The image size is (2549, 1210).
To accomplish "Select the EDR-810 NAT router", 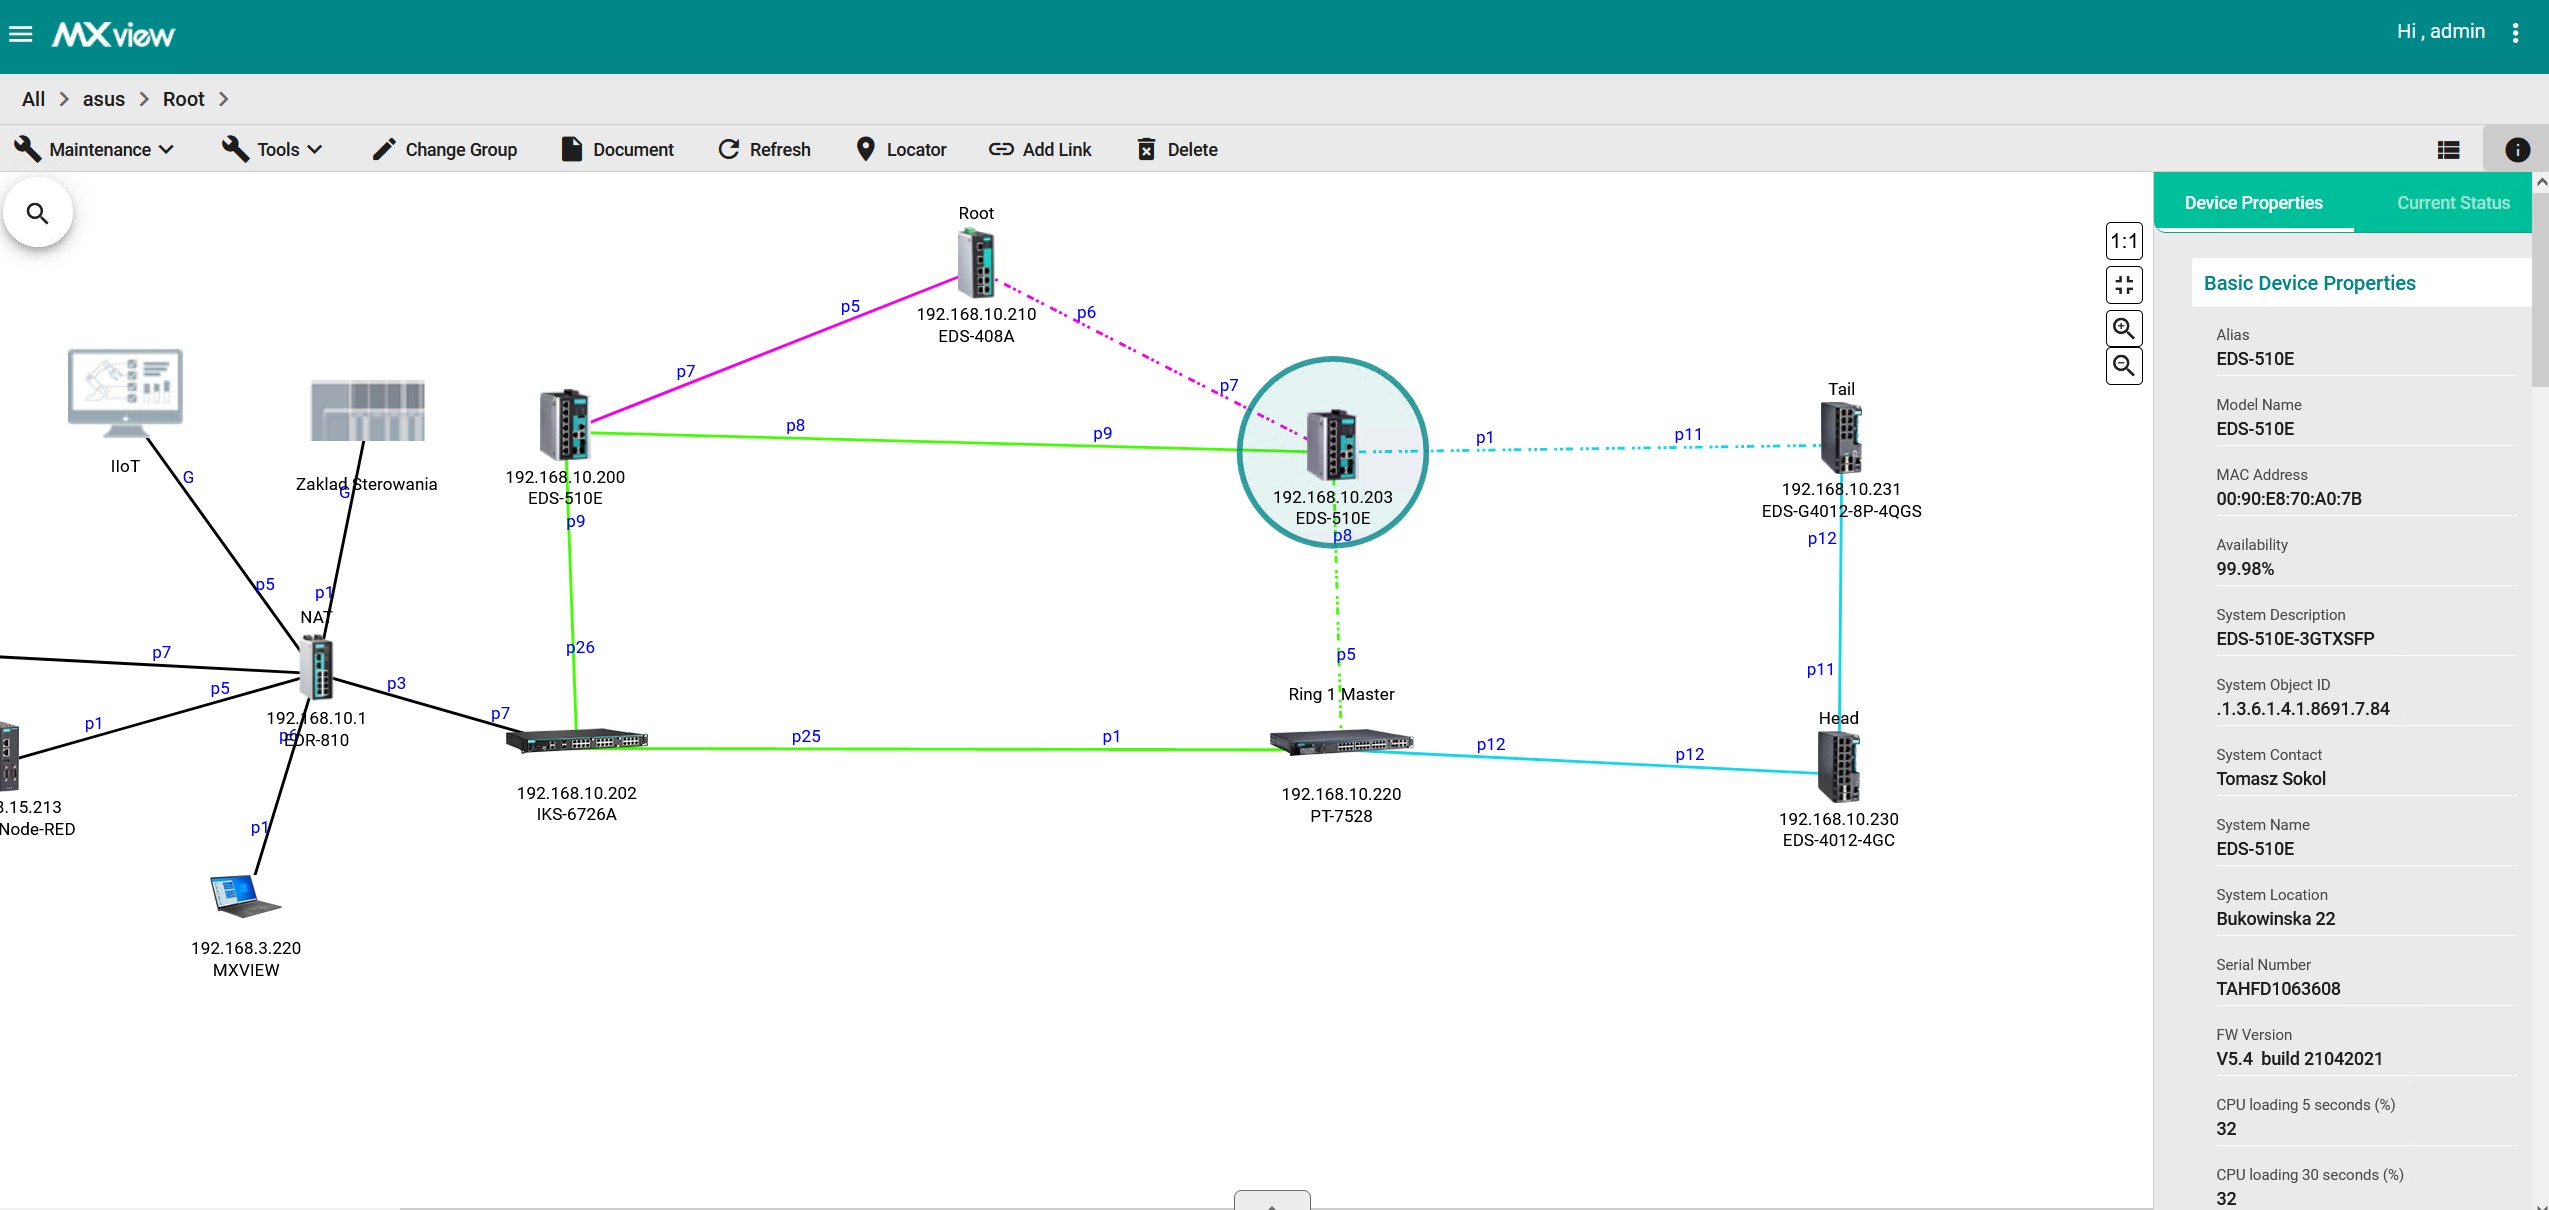I will 317,667.
